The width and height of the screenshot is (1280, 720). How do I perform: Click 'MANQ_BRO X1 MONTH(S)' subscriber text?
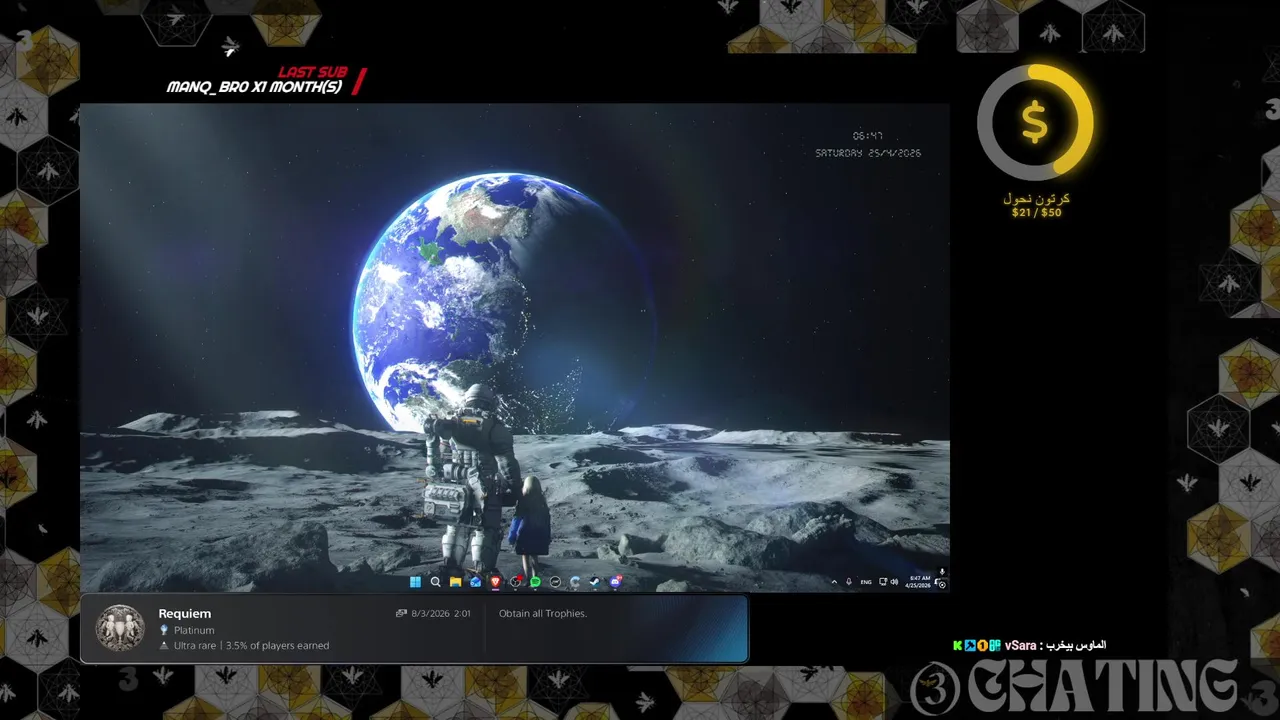pyautogui.click(x=254, y=87)
